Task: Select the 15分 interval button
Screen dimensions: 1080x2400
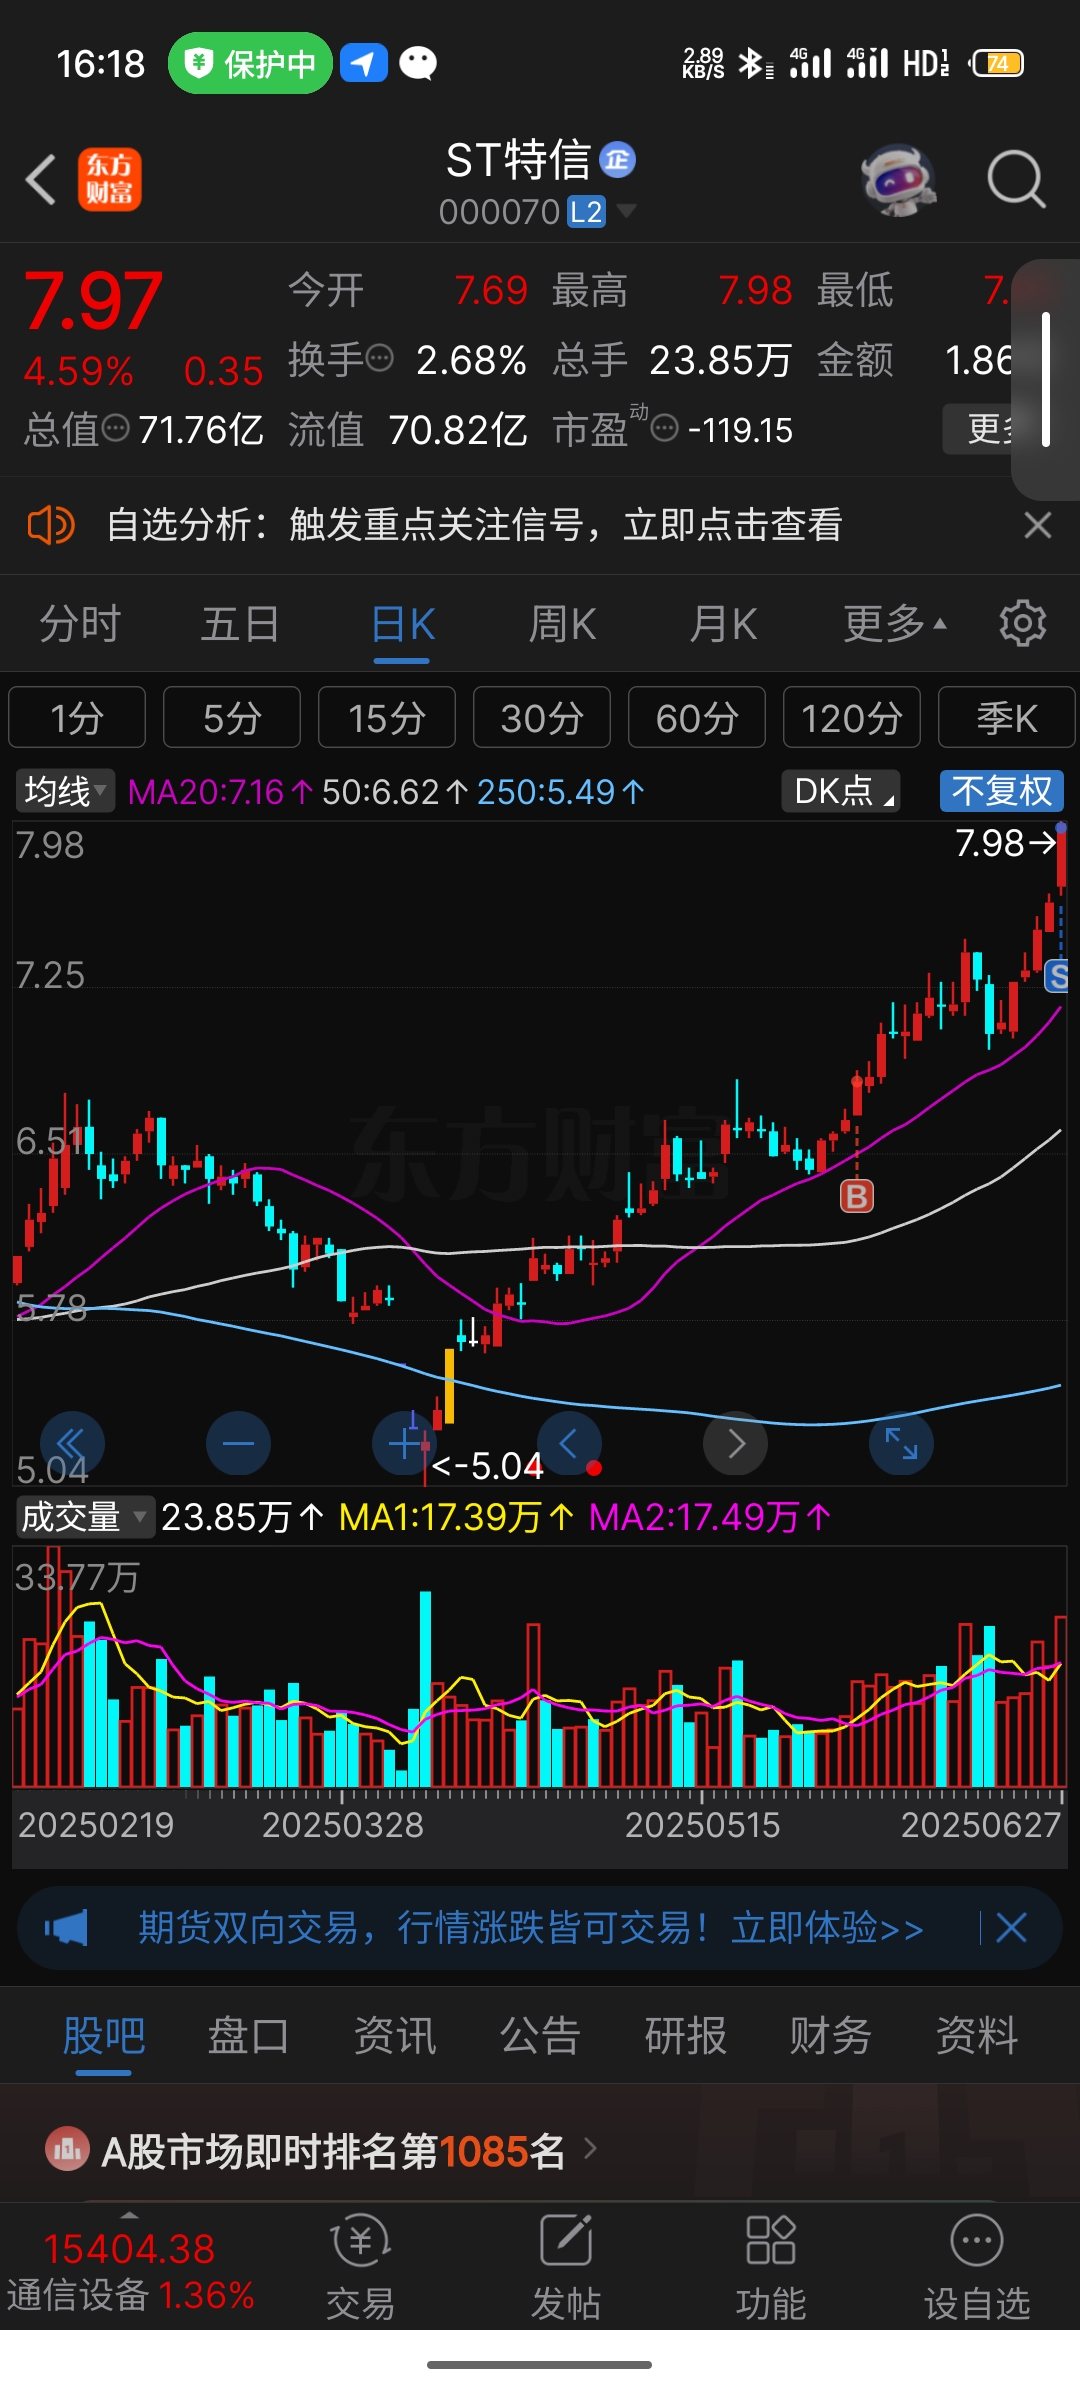Action: click(387, 717)
